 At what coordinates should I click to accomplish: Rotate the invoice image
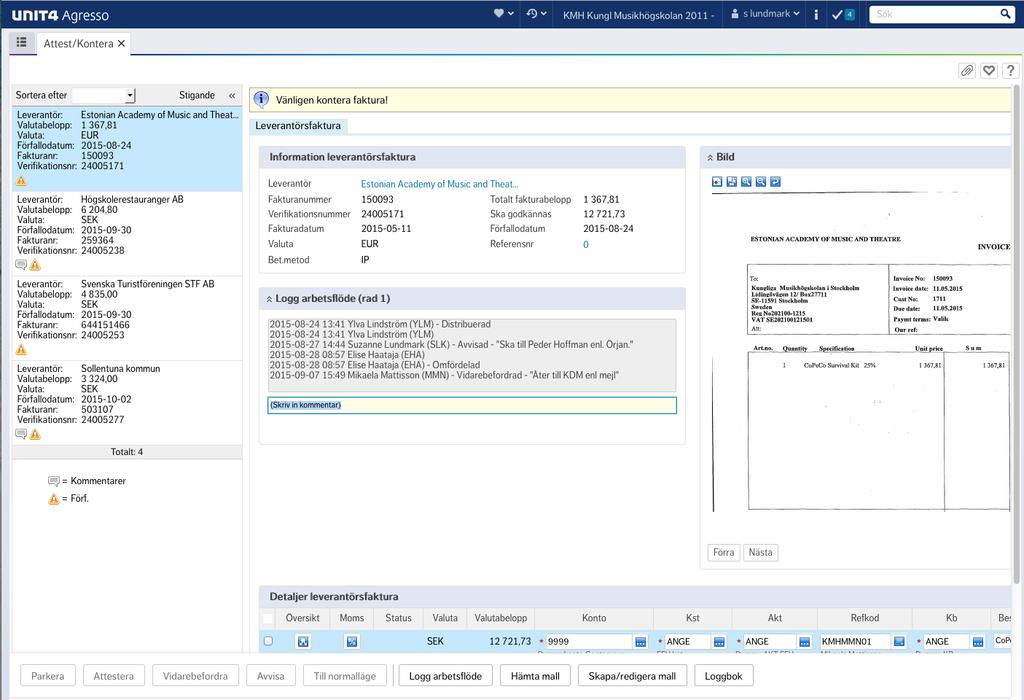[775, 182]
